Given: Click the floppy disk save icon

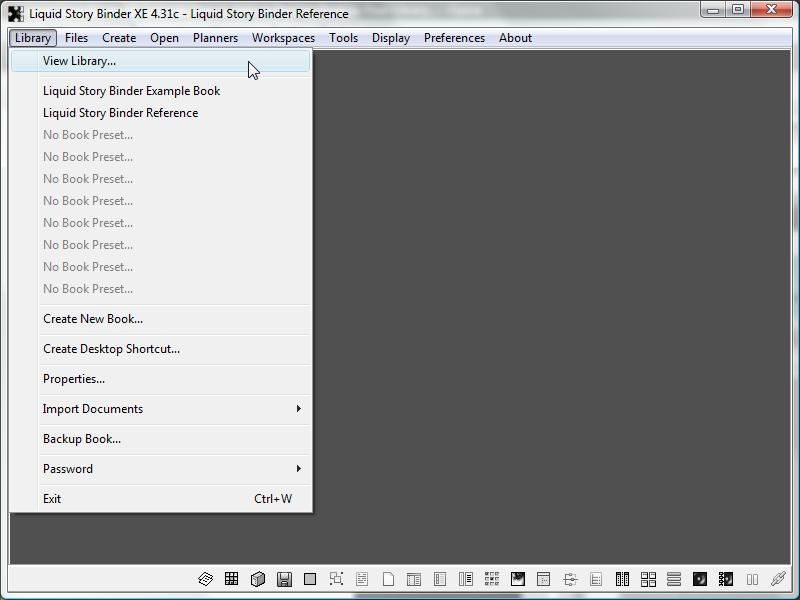Looking at the screenshot, I should coord(284,579).
